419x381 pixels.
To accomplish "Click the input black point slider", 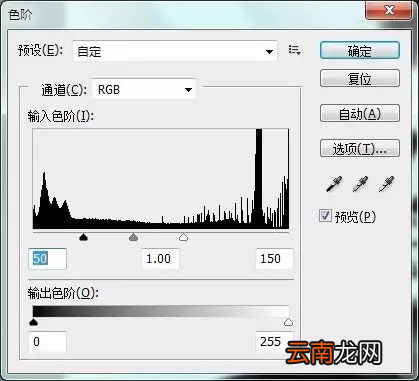I will (83, 237).
